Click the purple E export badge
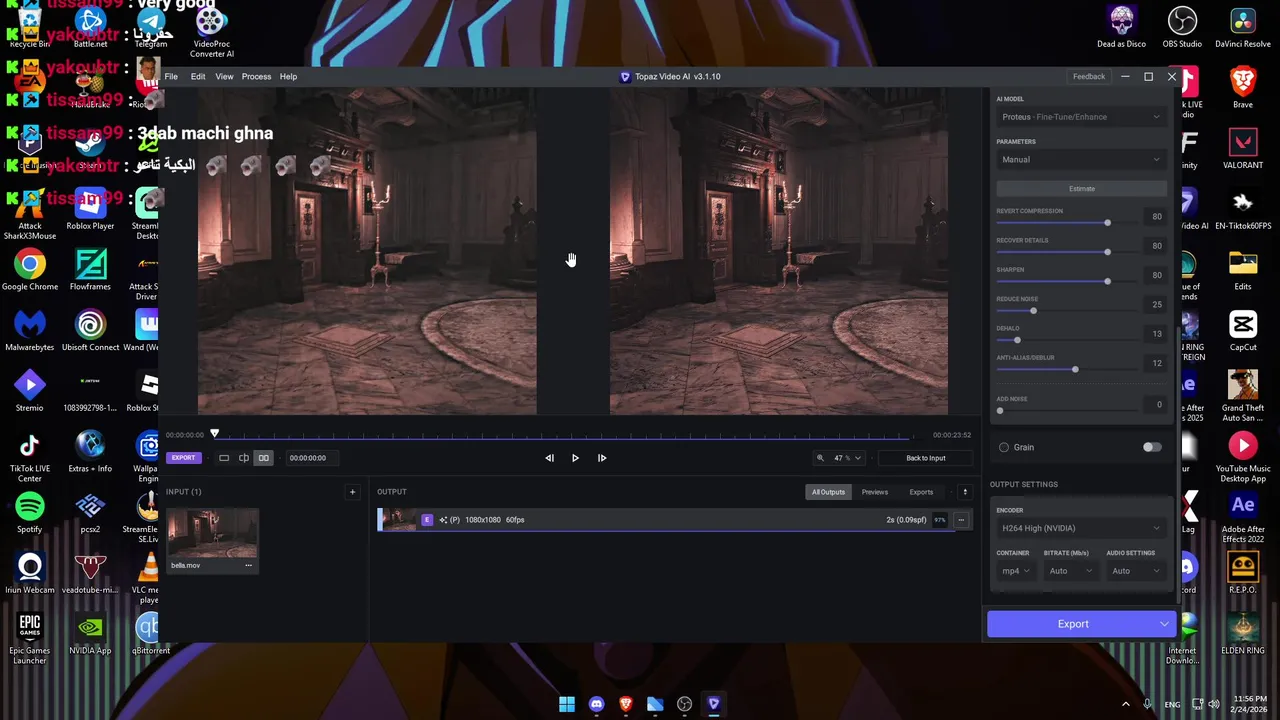The height and width of the screenshot is (720, 1280). pos(427,520)
